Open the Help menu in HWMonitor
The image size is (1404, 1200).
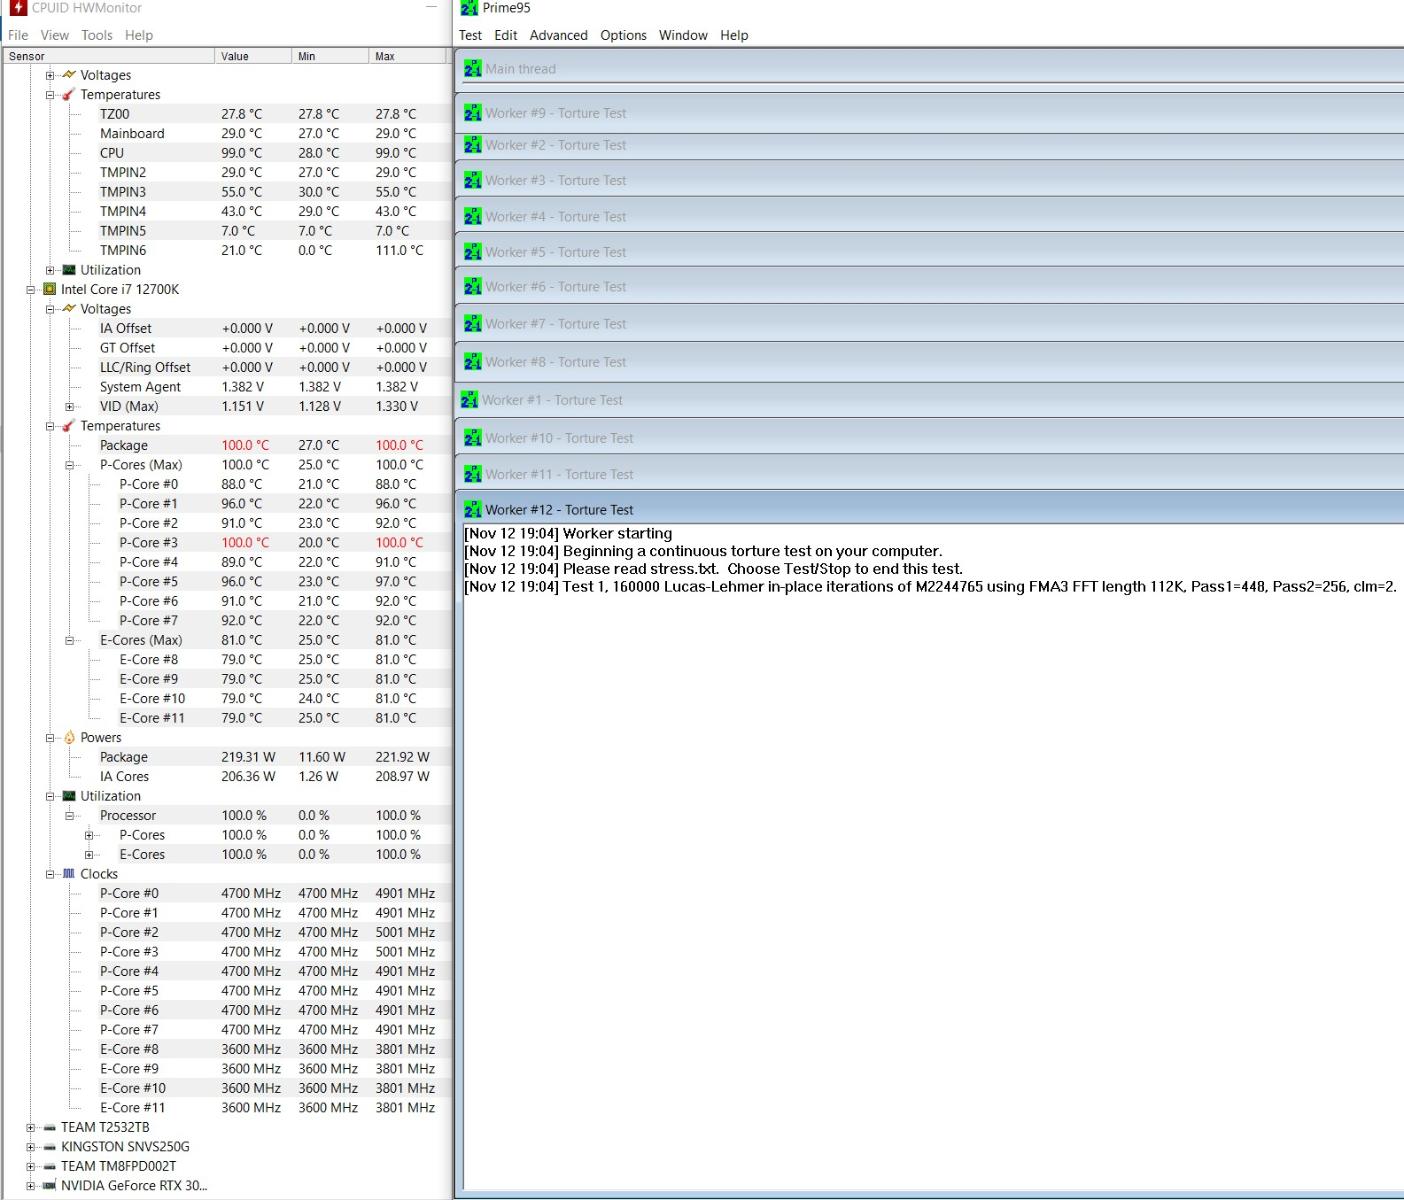[x=139, y=35]
